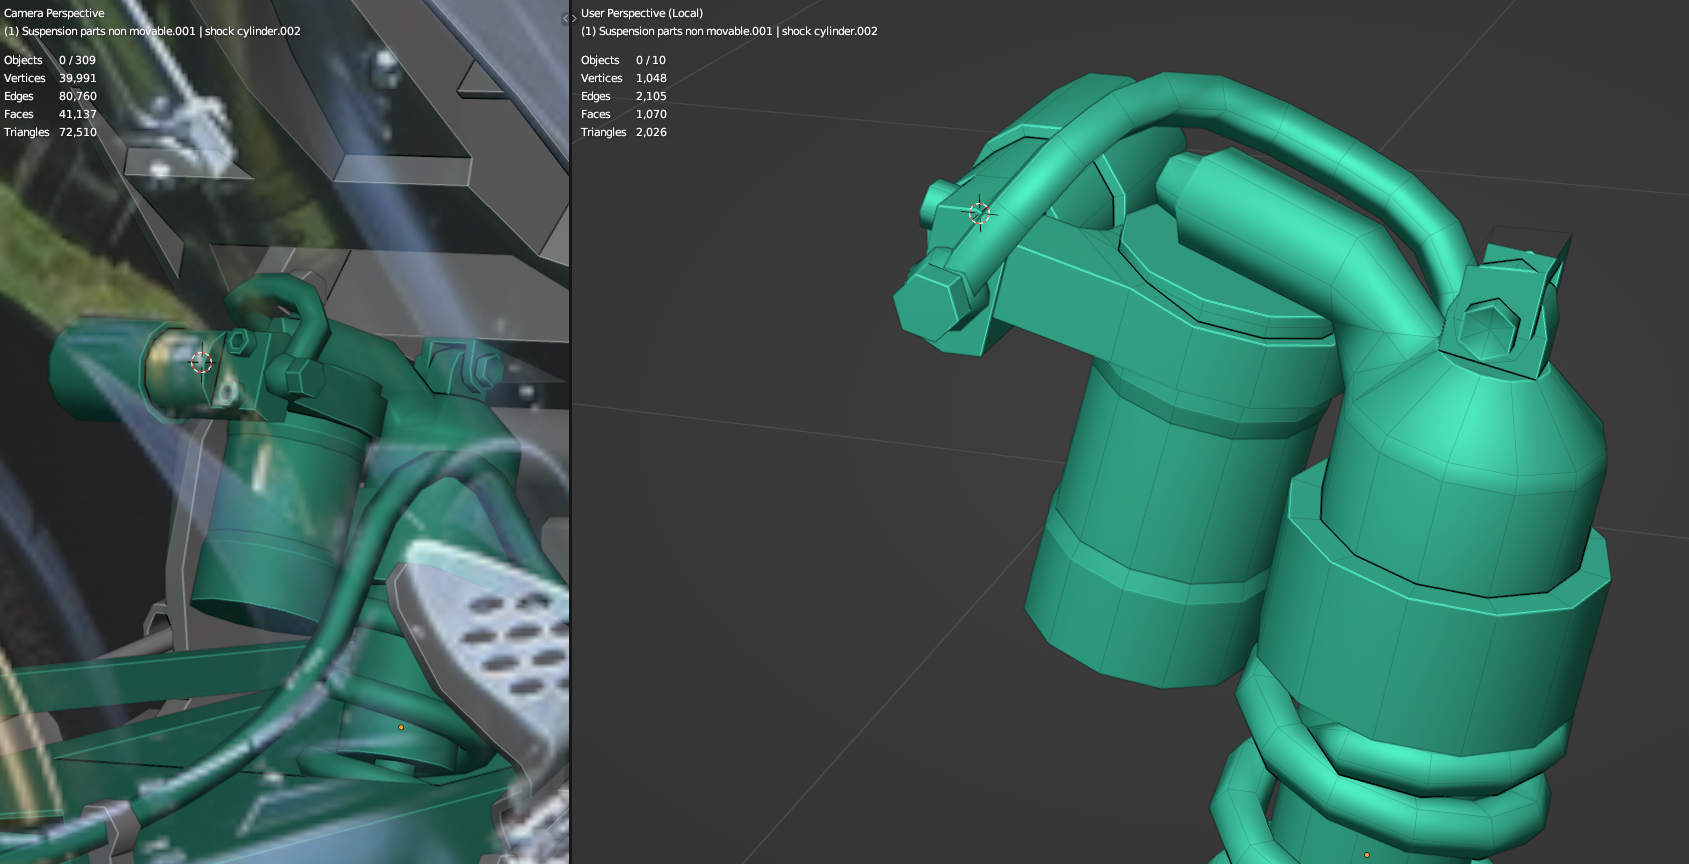The height and width of the screenshot is (864, 1689).
Task: Click the object name line in the camera viewport
Action: pos(152,31)
